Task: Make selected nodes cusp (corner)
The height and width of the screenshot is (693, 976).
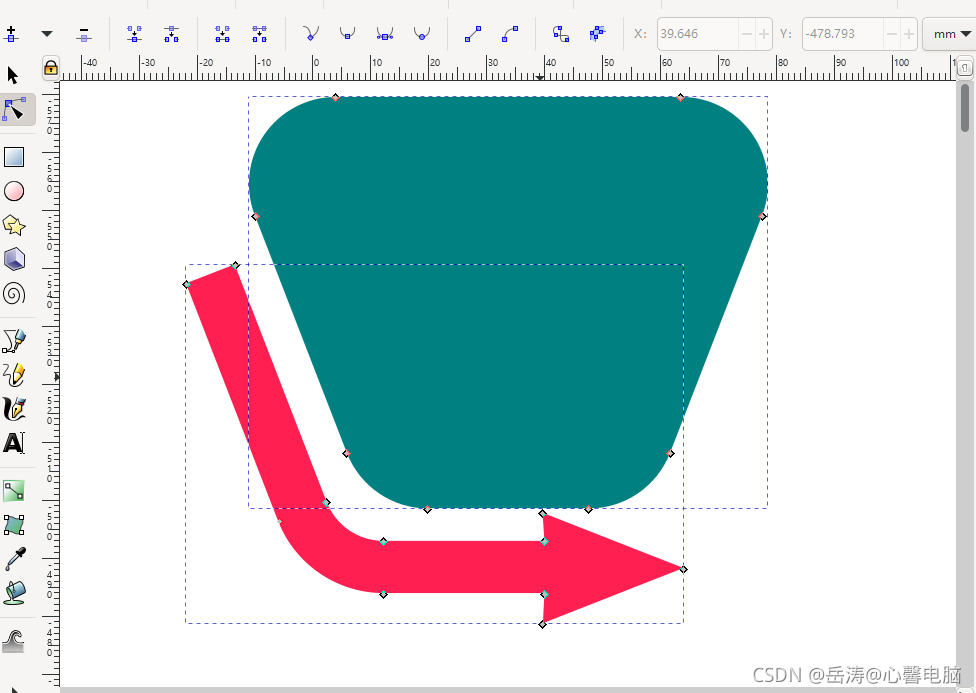Action: (x=311, y=34)
